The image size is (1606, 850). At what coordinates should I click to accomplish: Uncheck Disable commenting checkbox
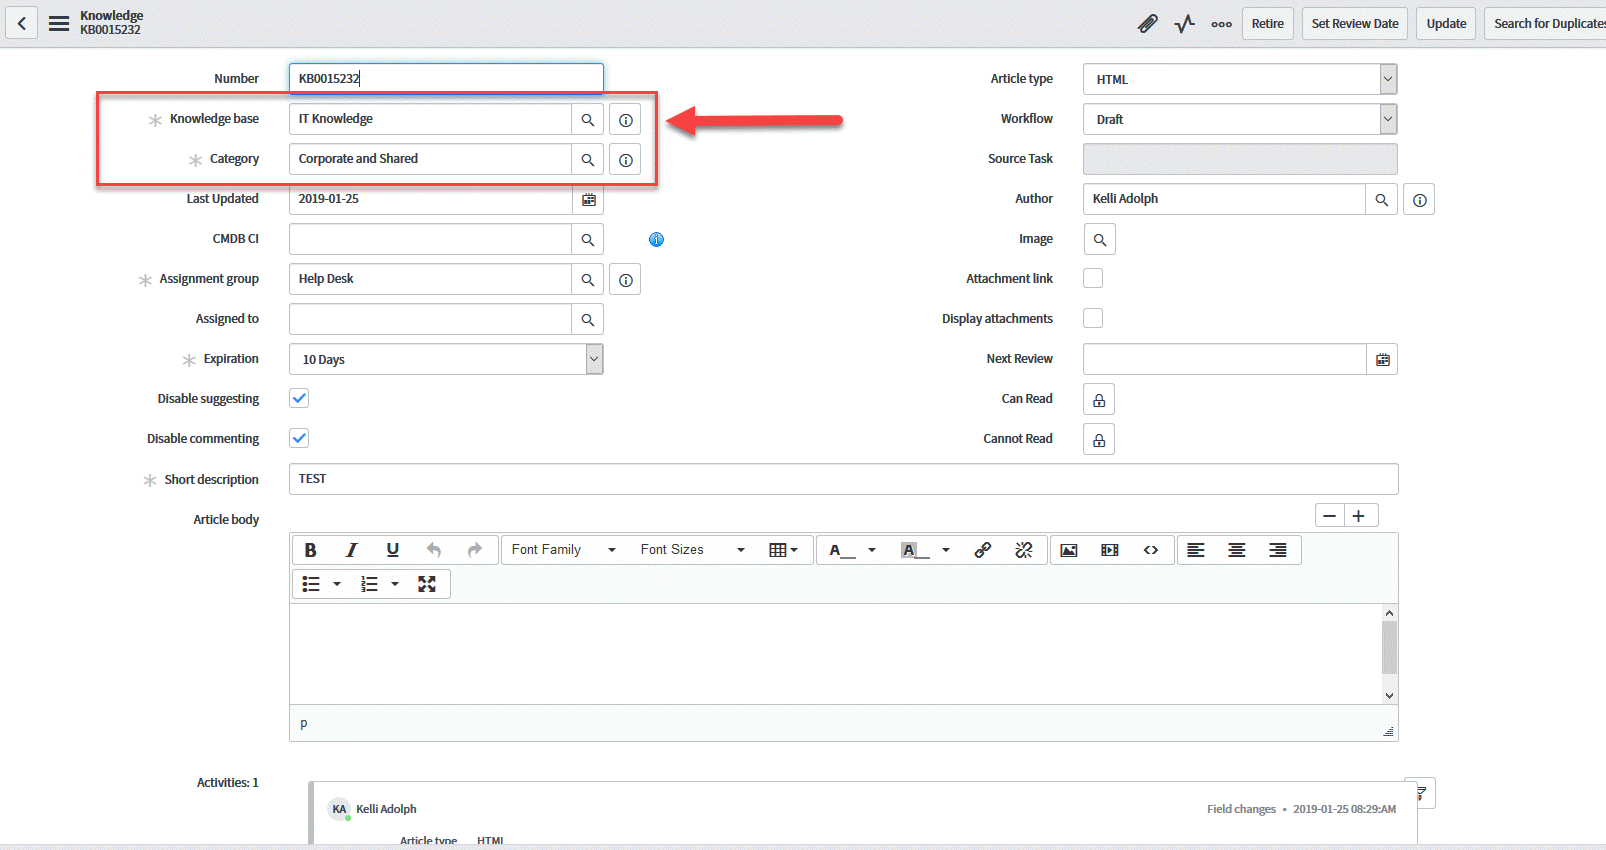point(299,438)
